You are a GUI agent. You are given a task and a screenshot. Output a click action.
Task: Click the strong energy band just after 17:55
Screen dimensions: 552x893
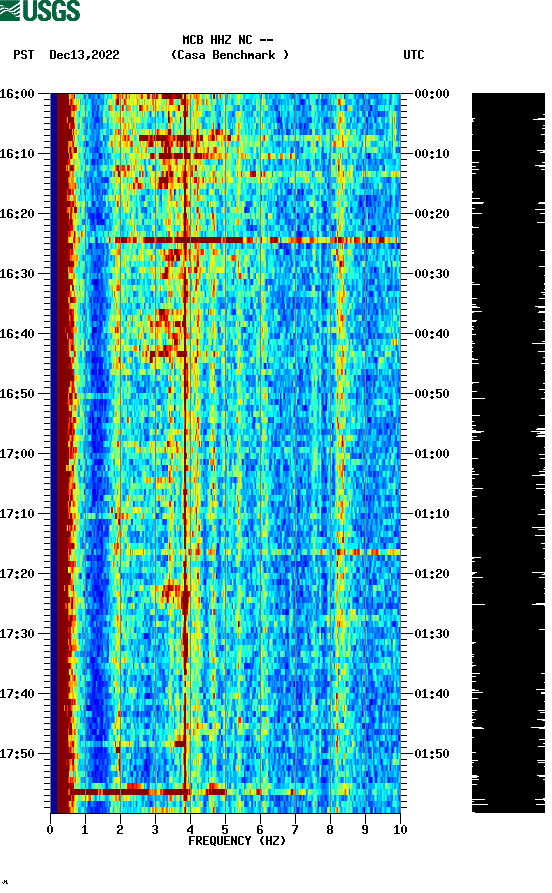(x=149, y=792)
